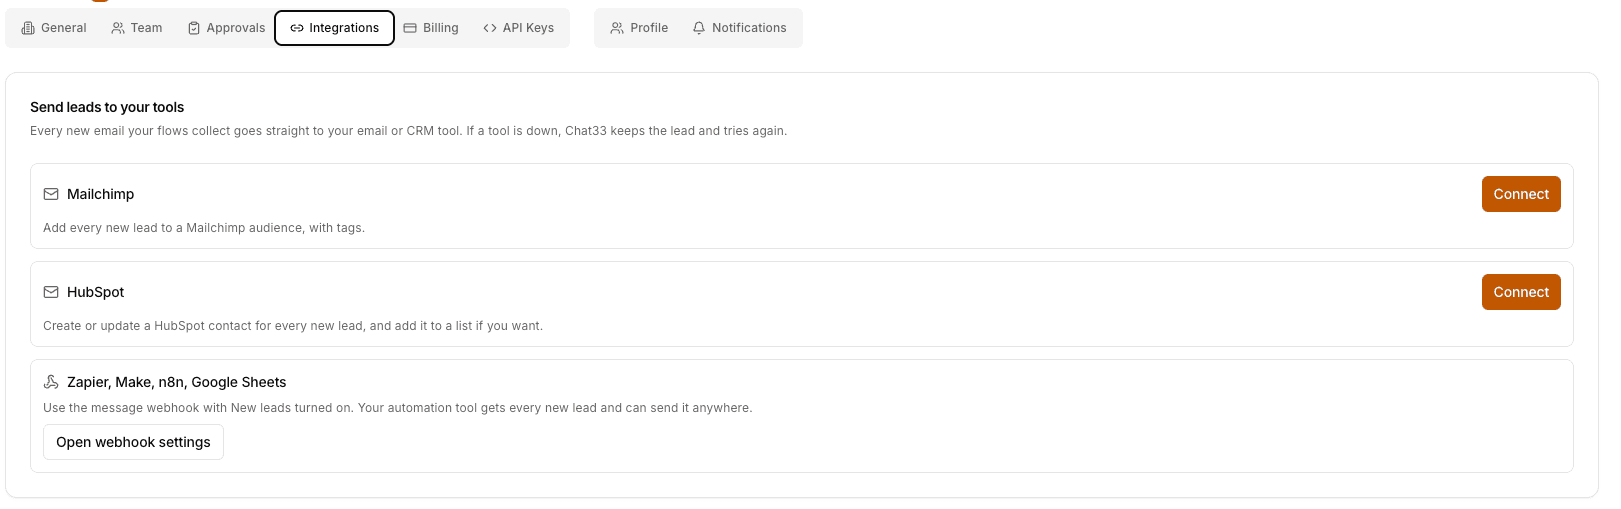1621x509 pixels.
Task: Click the 'Use the message webhook' description
Action: [x=398, y=408]
